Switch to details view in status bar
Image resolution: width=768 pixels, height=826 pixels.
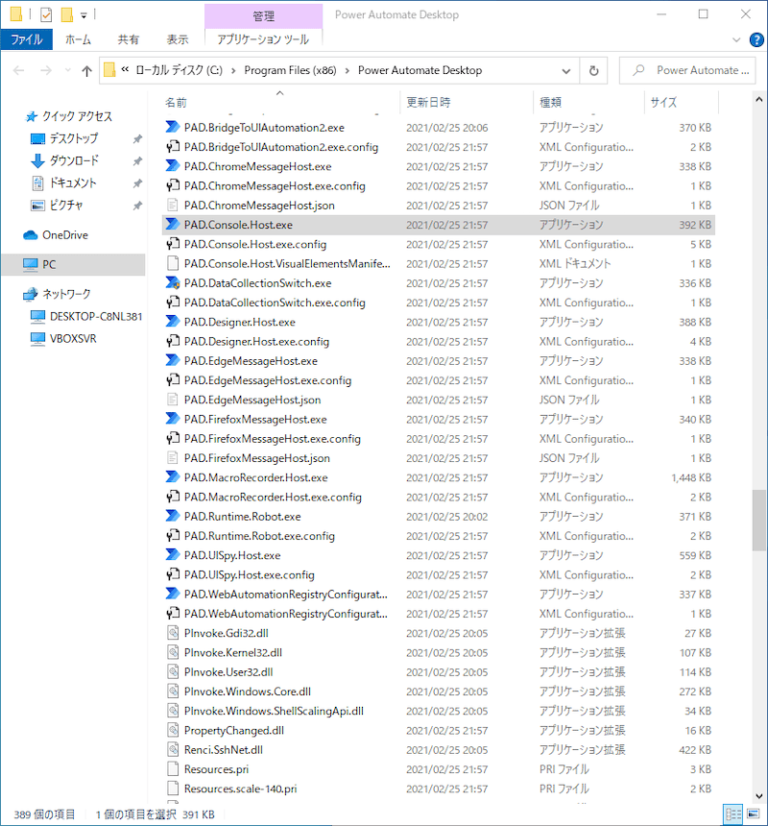tap(732, 814)
